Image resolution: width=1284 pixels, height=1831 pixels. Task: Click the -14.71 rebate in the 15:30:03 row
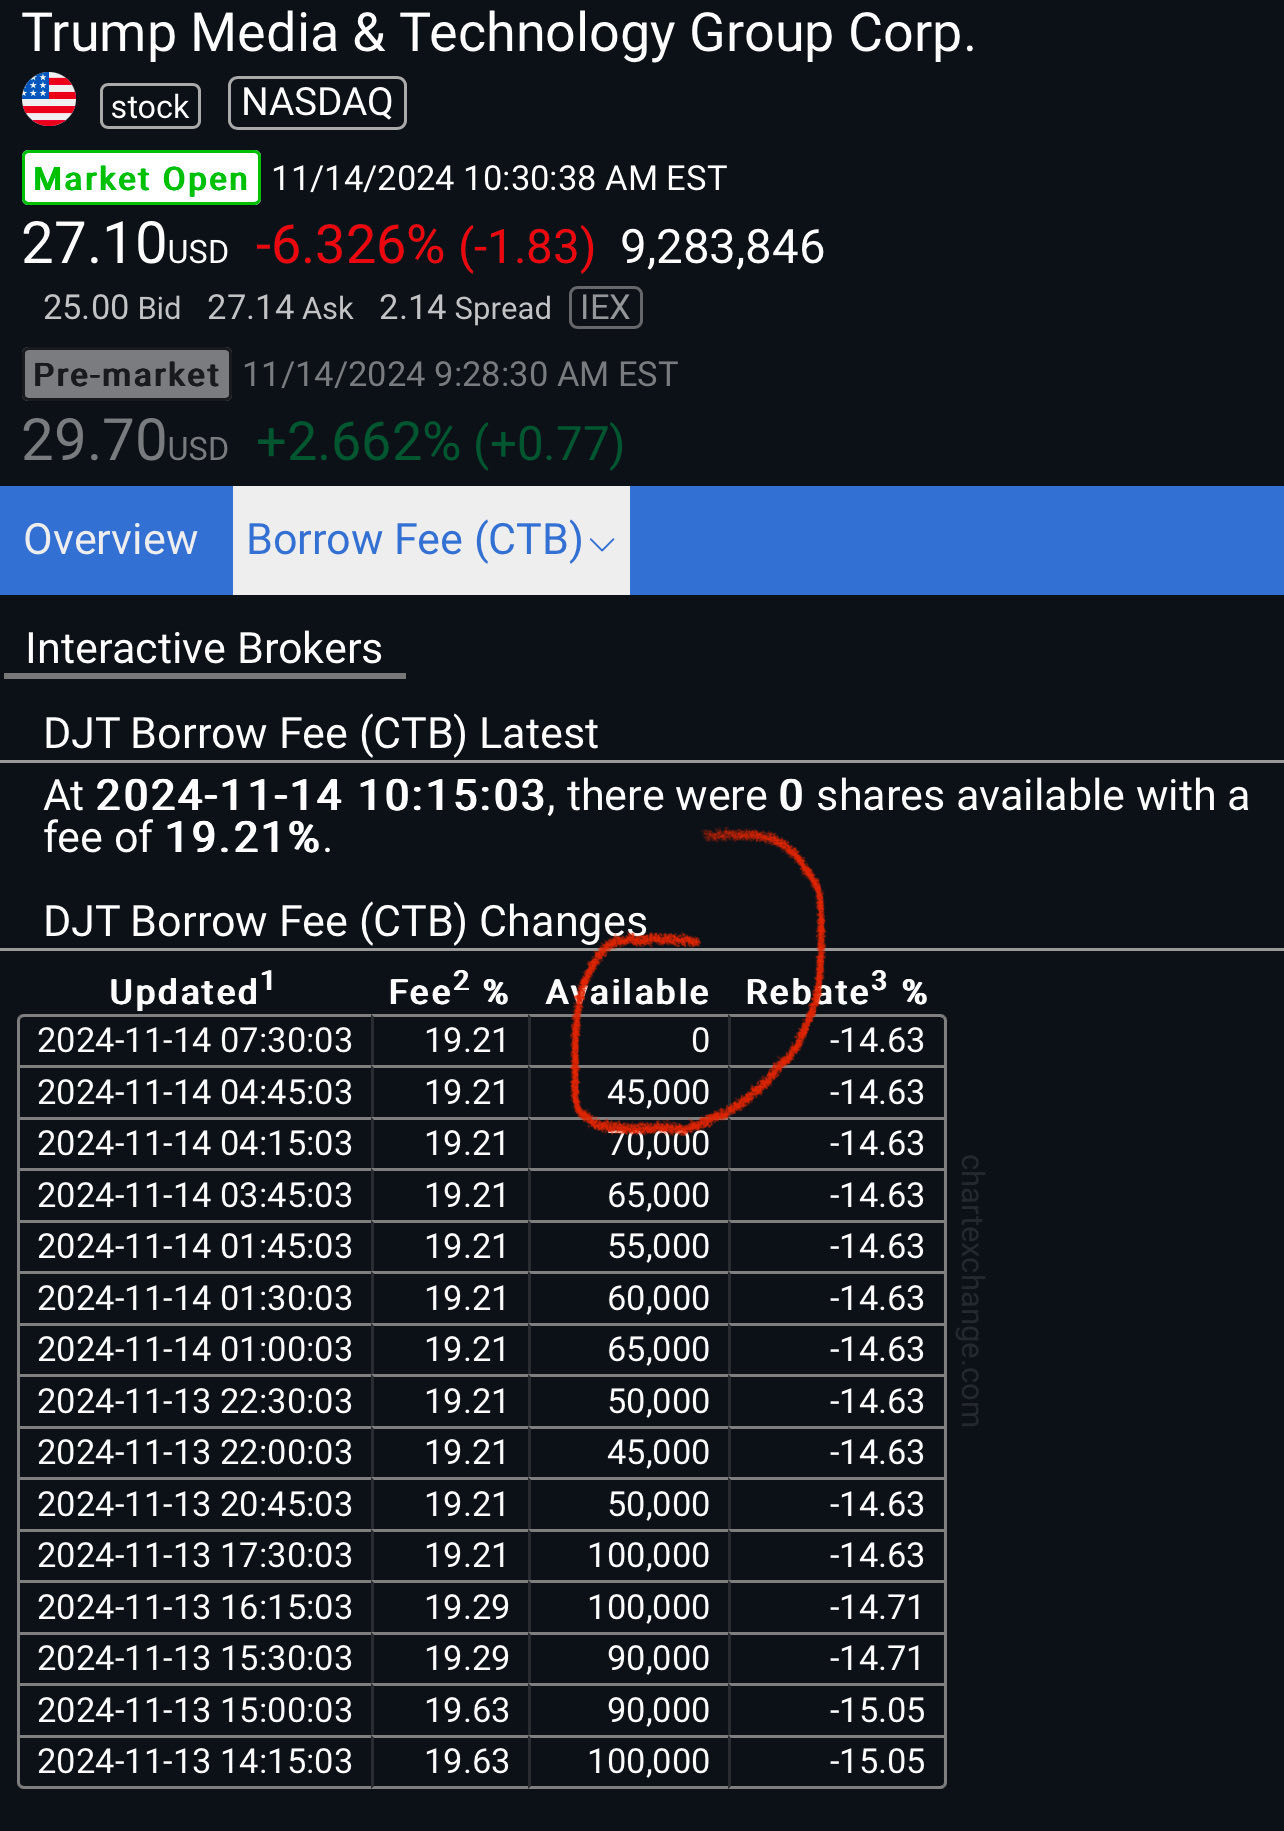pos(877,1658)
